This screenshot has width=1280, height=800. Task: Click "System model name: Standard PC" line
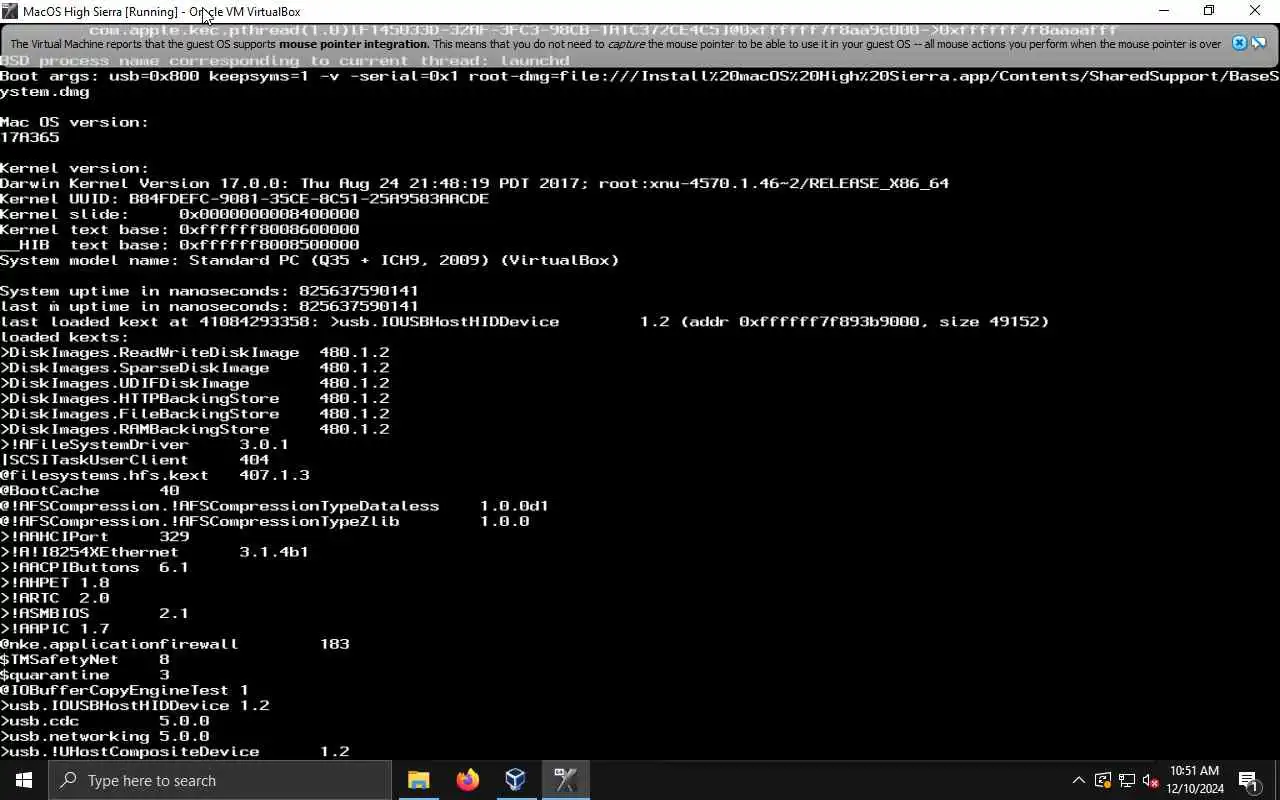click(309, 260)
